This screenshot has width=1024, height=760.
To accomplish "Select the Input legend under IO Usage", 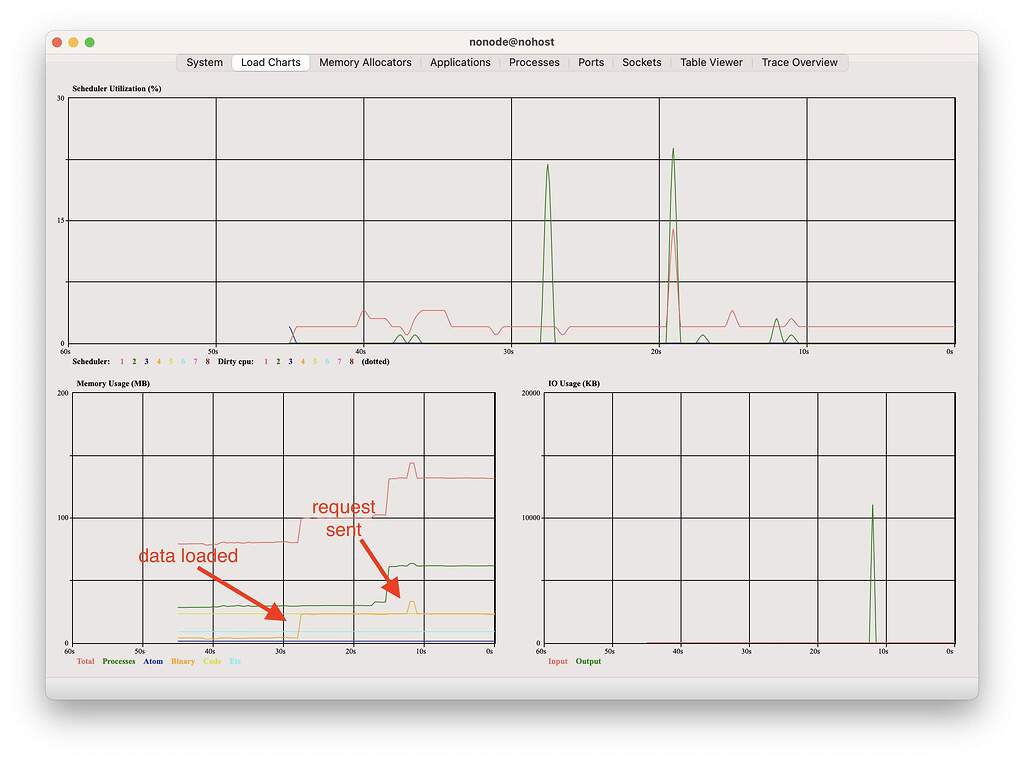I will tap(557, 661).
